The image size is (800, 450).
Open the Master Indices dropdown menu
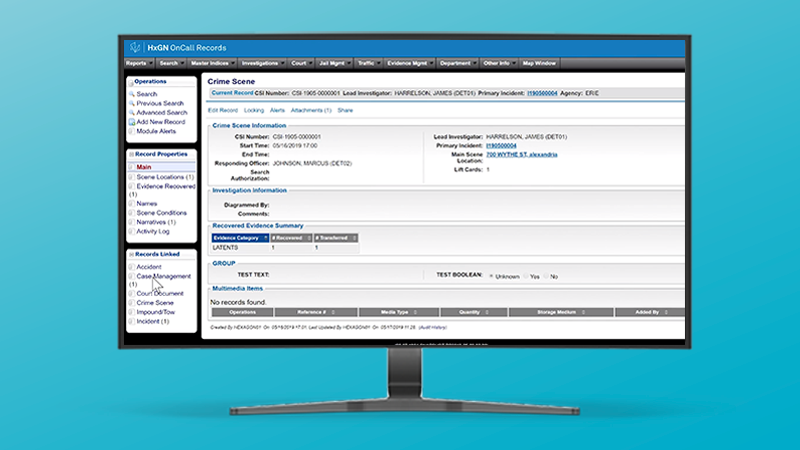tap(212, 63)
